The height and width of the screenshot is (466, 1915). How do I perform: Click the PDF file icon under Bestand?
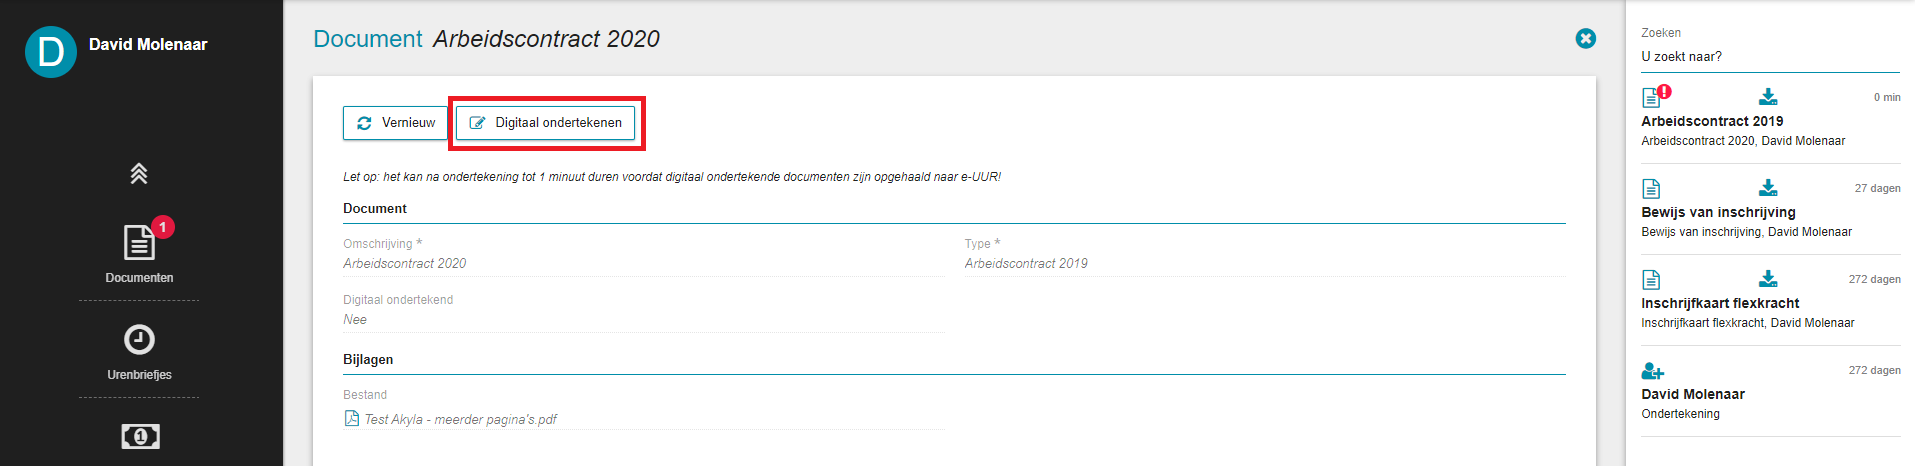(351, 418)
